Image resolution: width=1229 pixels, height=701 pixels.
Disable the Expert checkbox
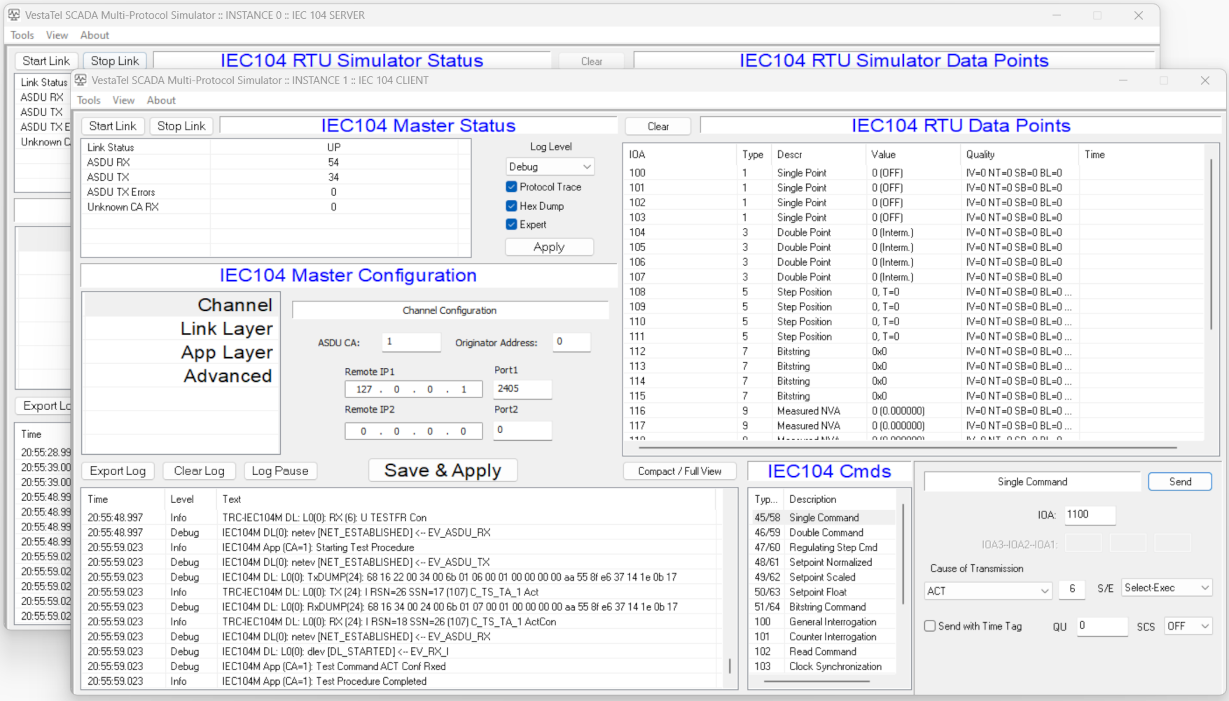(x=512, y=225)
